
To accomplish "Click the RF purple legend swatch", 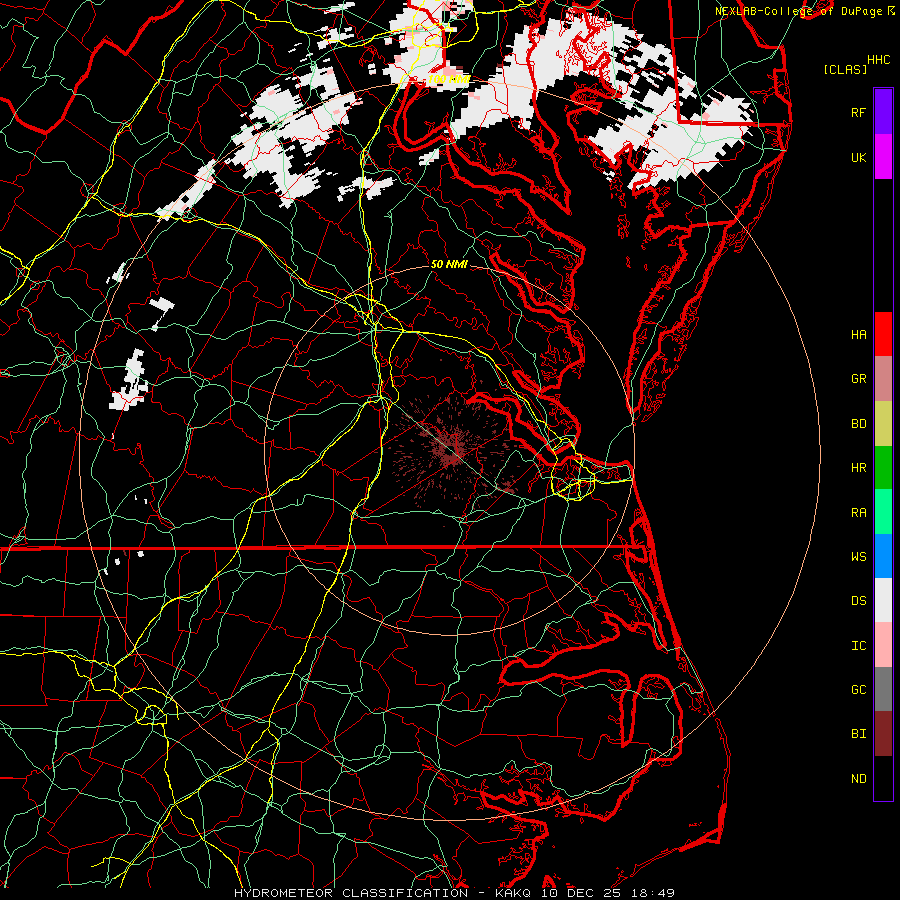I will (x=883, y=112).
